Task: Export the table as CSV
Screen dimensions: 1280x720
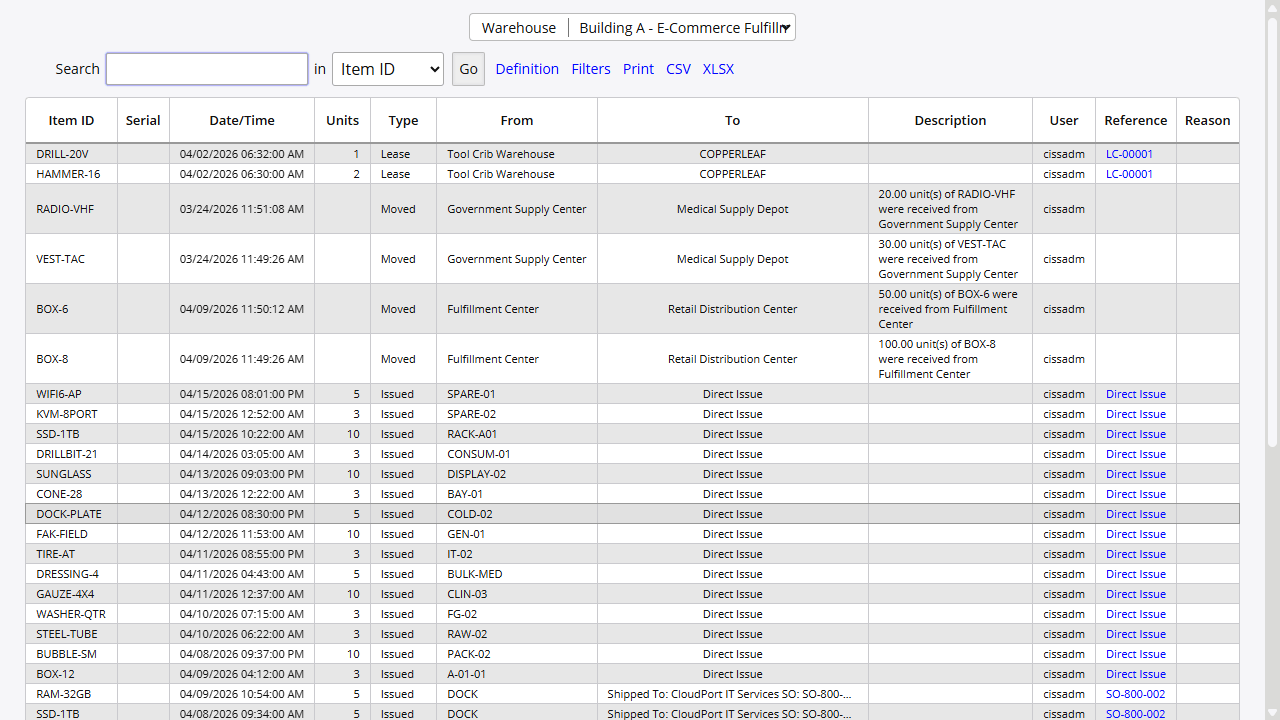Action: pos(678,69)
